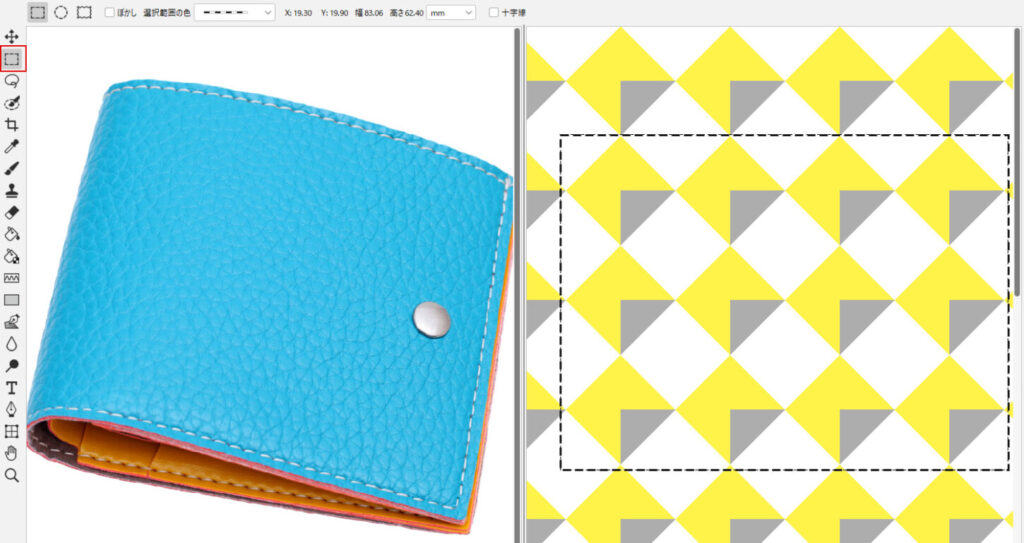Select the Paint Bucket fill tool

tap(12, 234)
